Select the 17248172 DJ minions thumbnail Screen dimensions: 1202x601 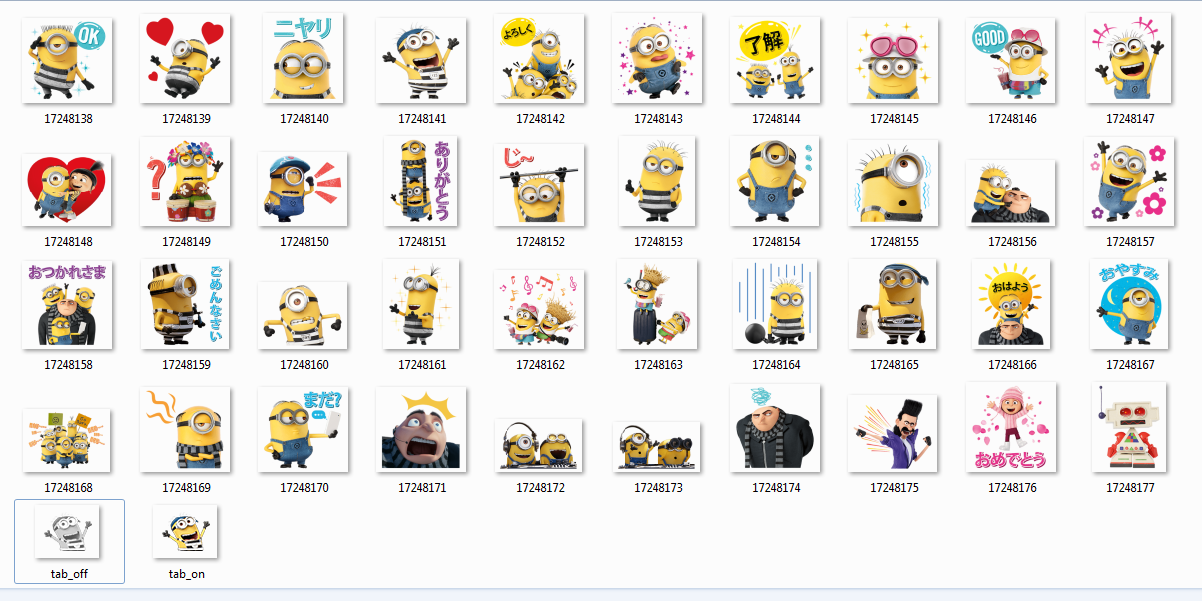click(x=540, y=445)
